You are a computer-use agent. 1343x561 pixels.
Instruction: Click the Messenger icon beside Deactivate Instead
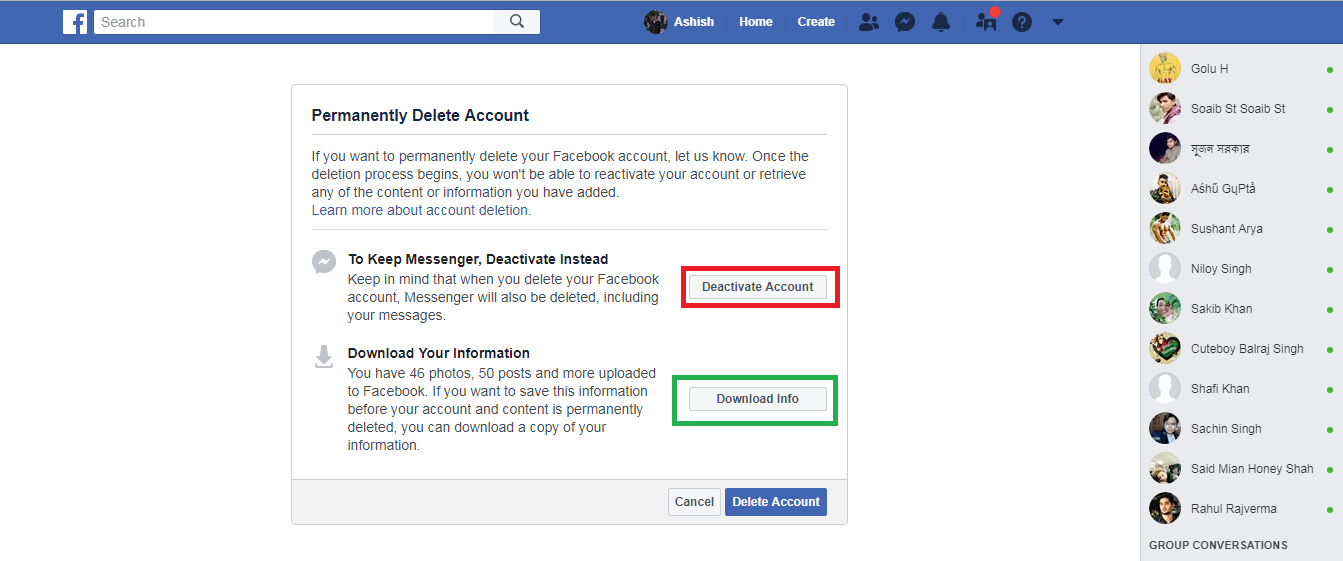point(324,262)
